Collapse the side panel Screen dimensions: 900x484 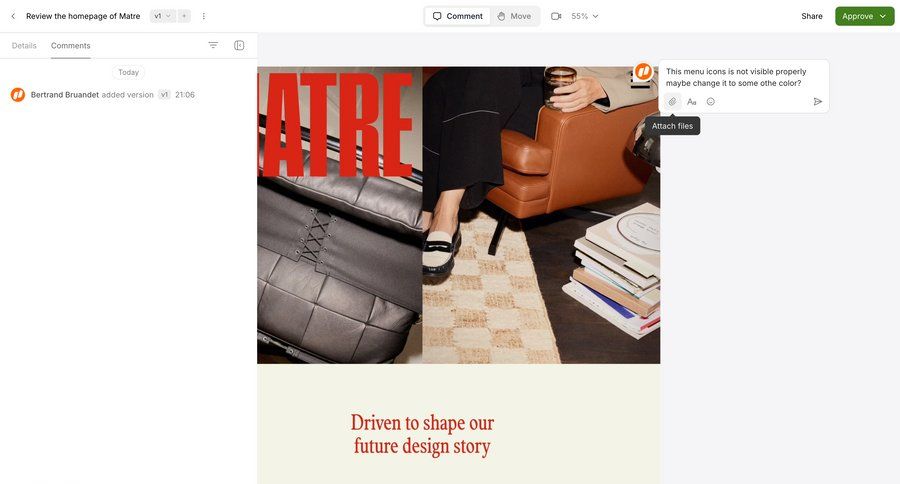pyautogui.click(x=239, y=45)
